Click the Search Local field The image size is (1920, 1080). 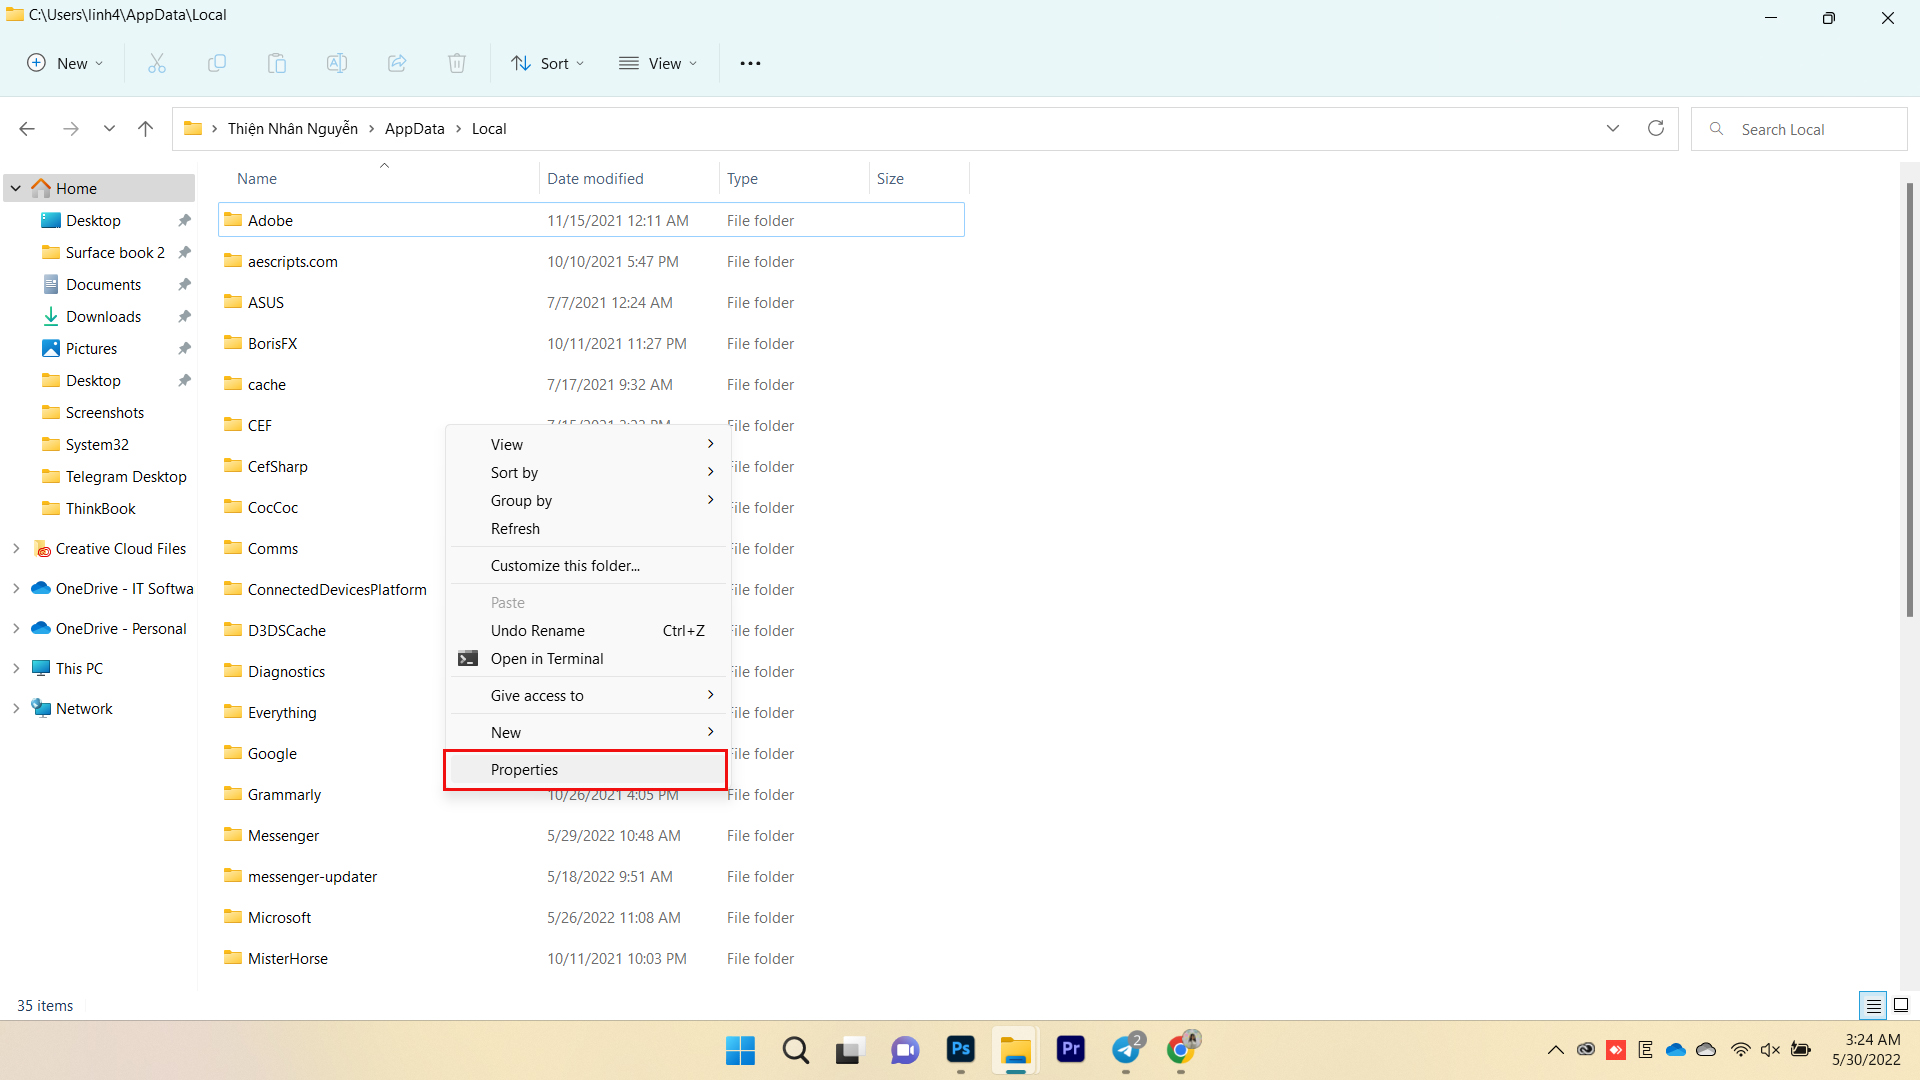(x=1800, y=129)
